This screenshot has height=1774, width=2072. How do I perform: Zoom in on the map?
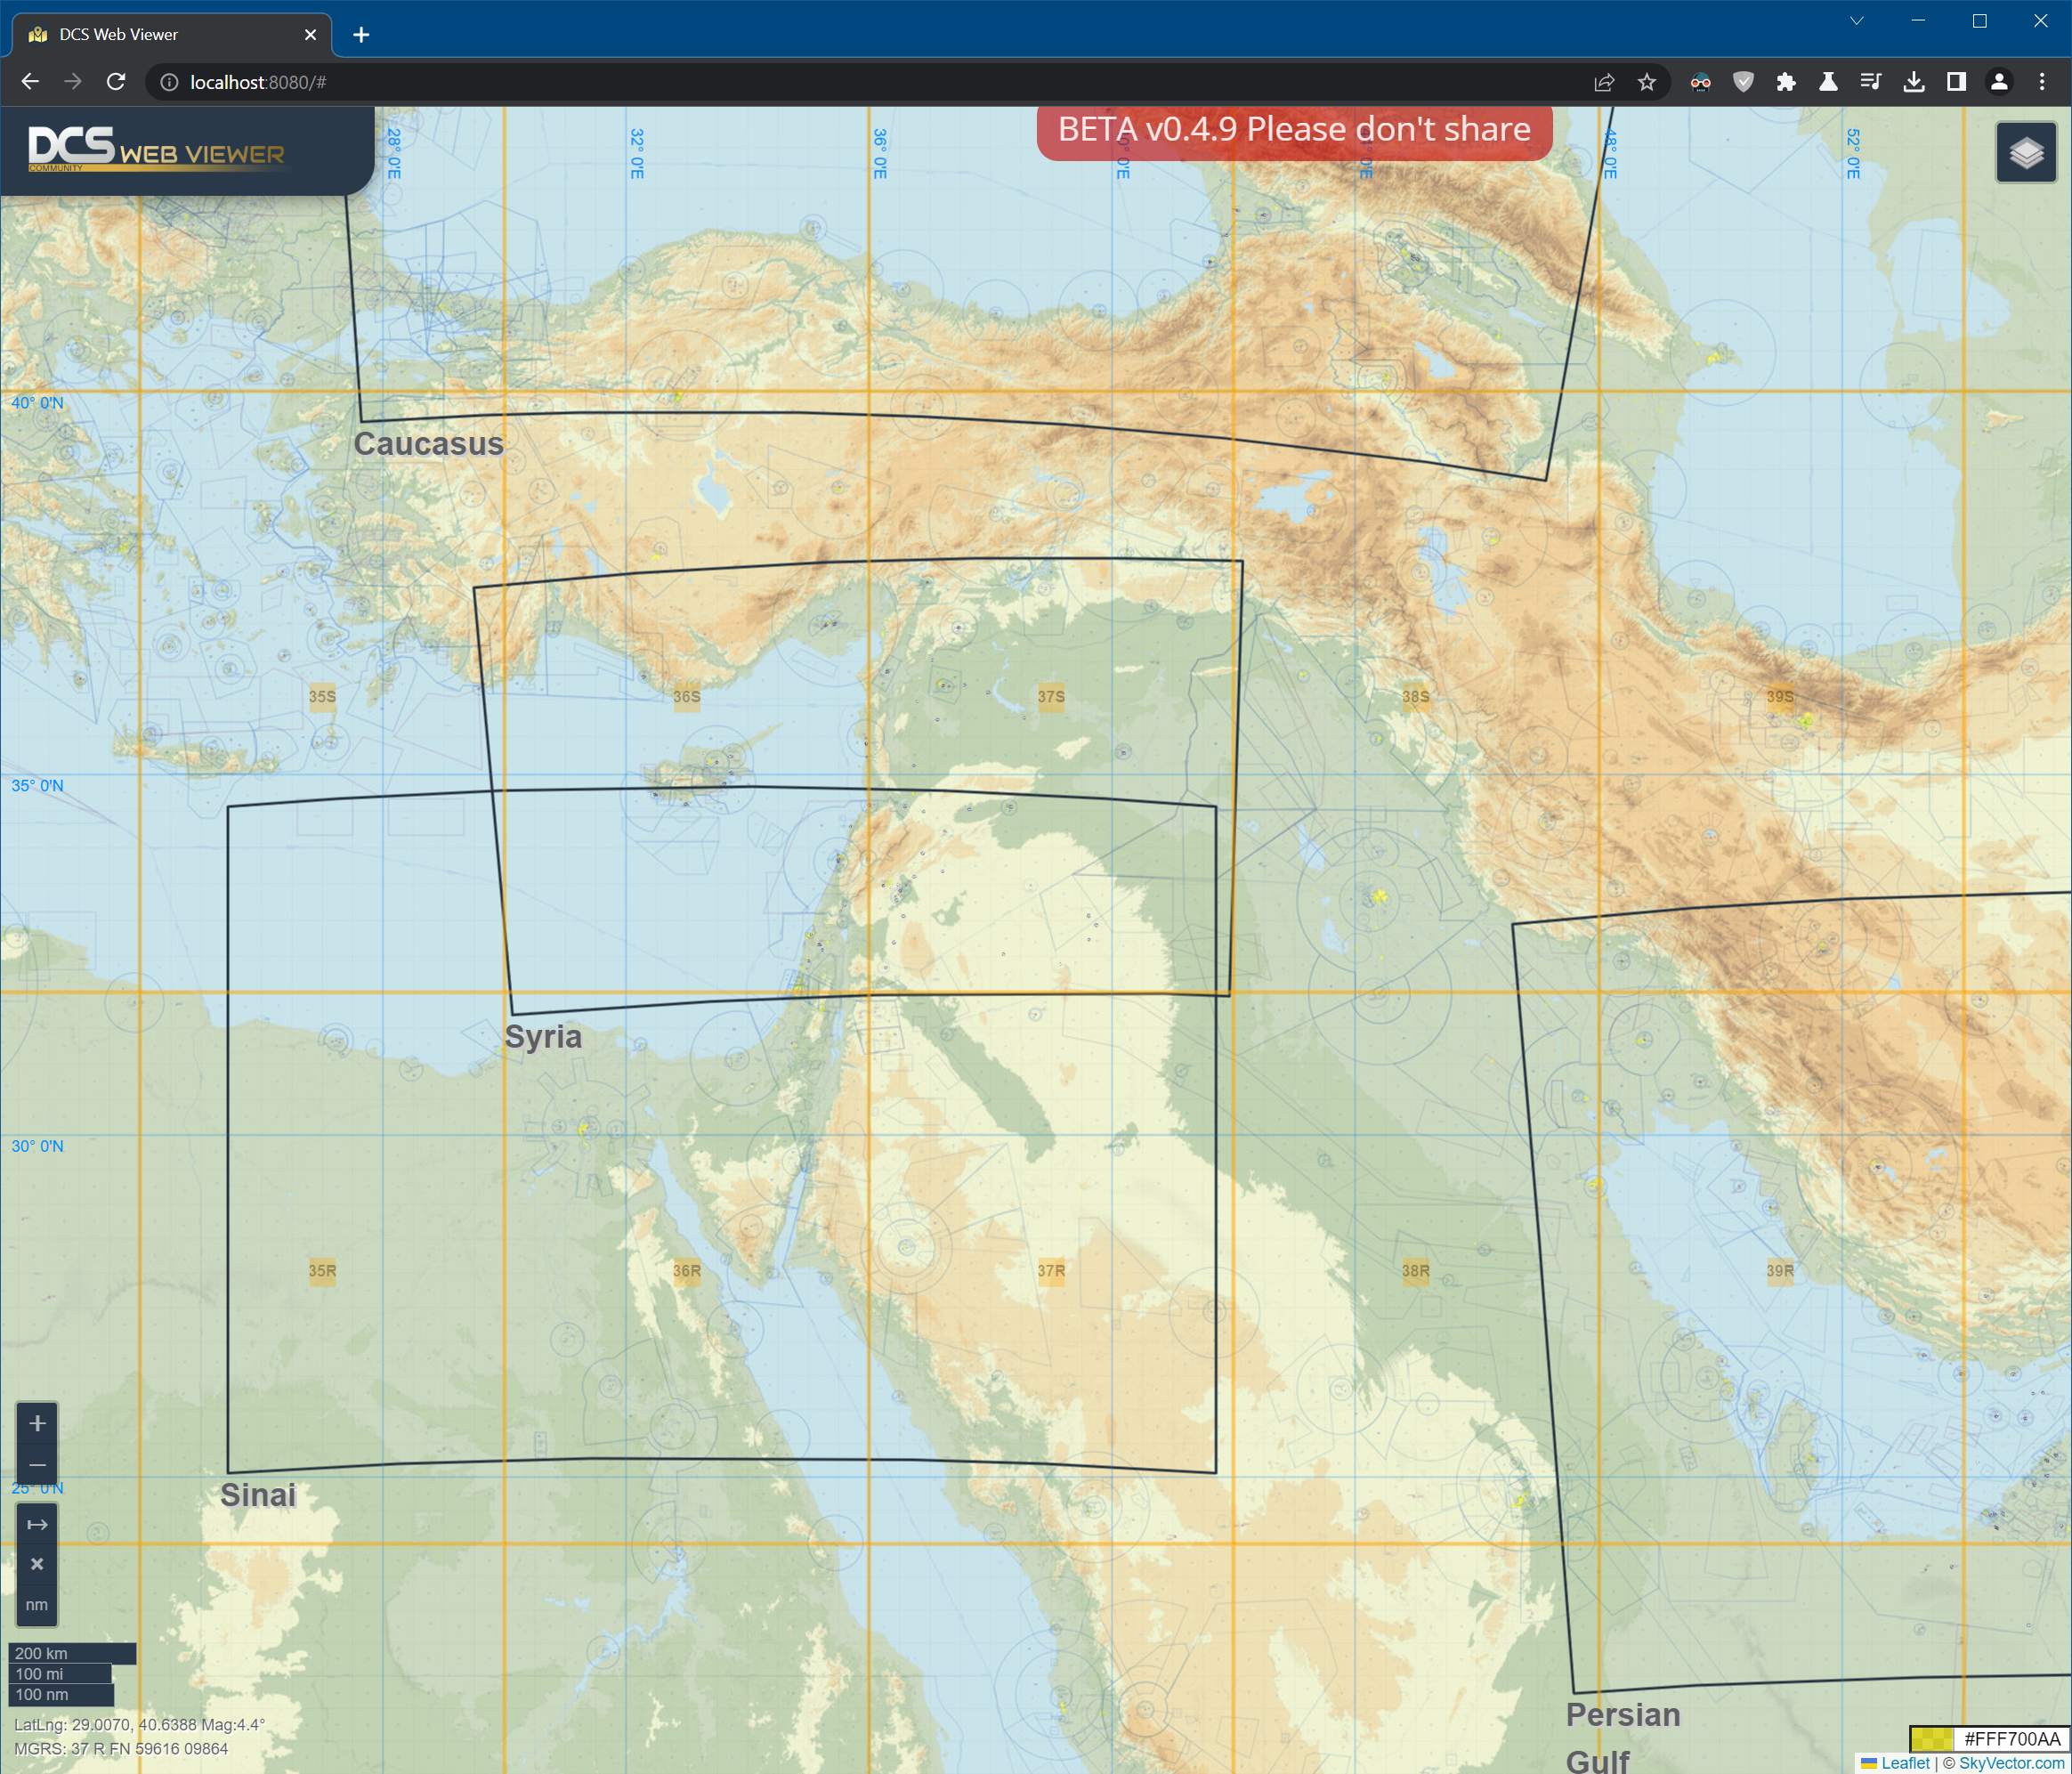(x=37, y=1423)
